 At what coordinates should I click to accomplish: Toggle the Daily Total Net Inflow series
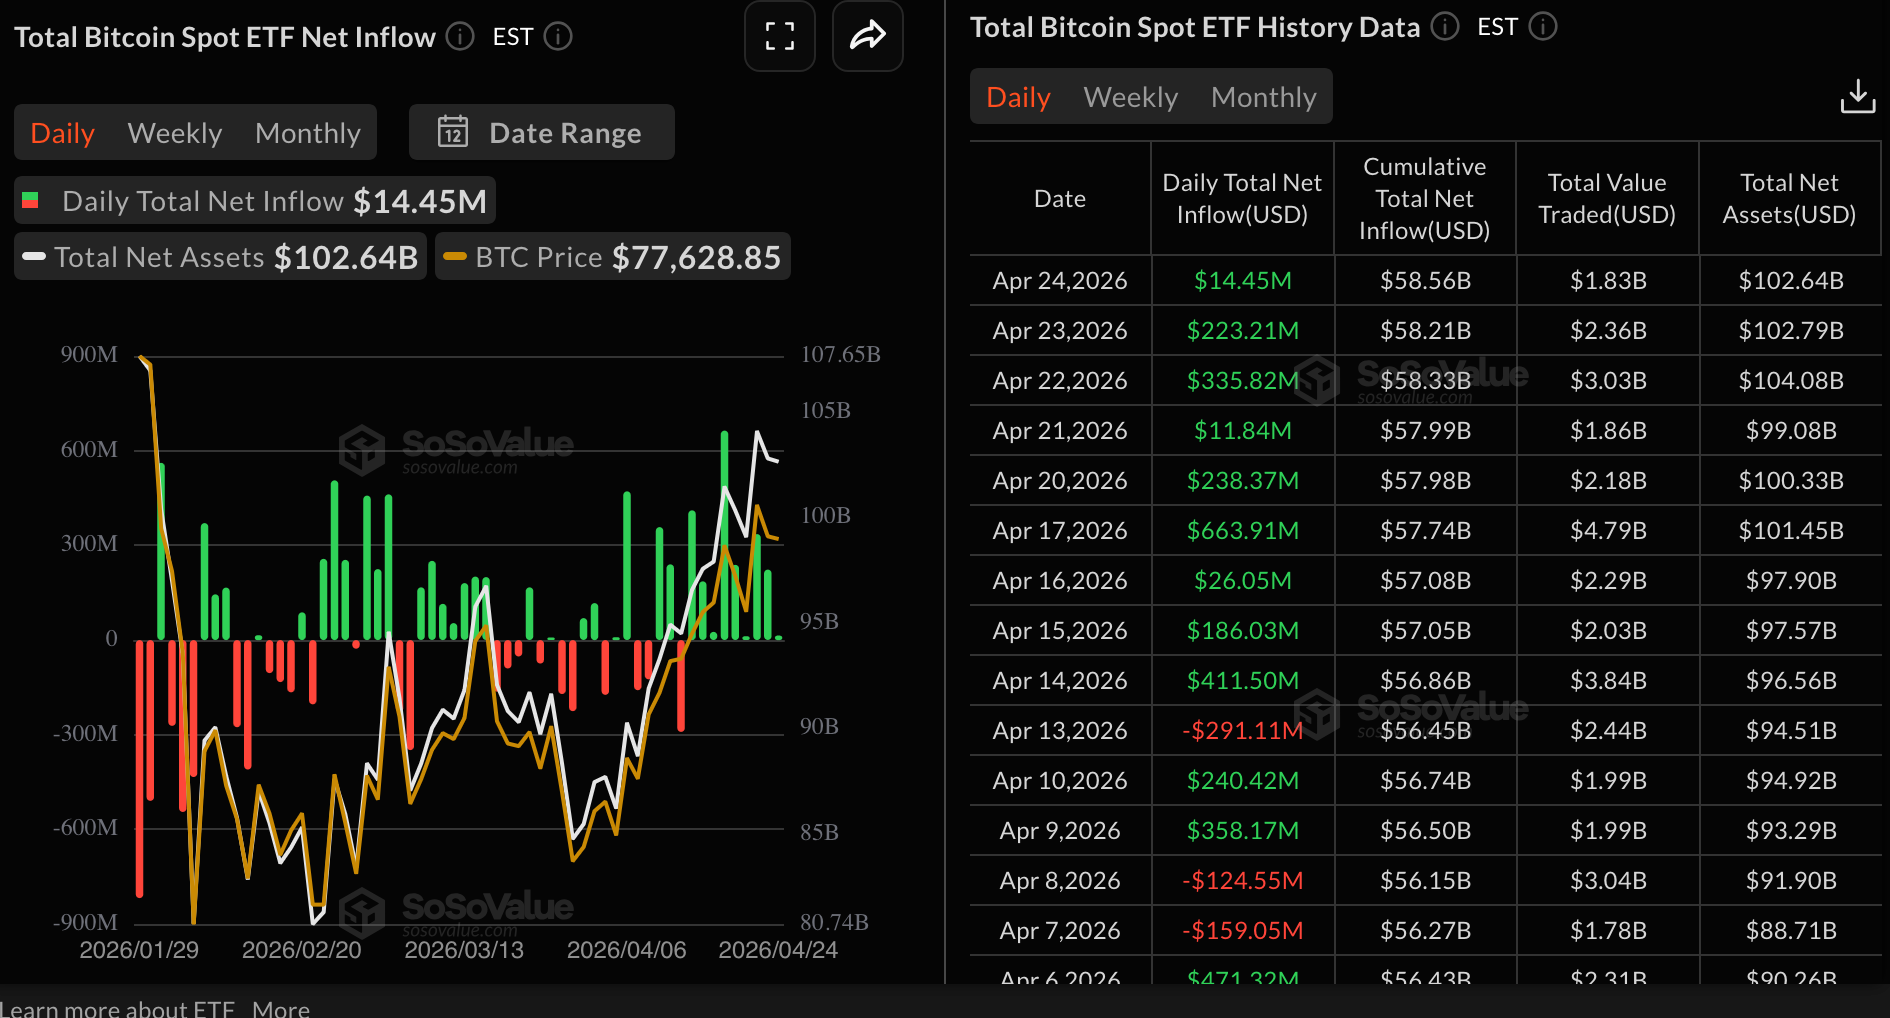pos(255,201)
